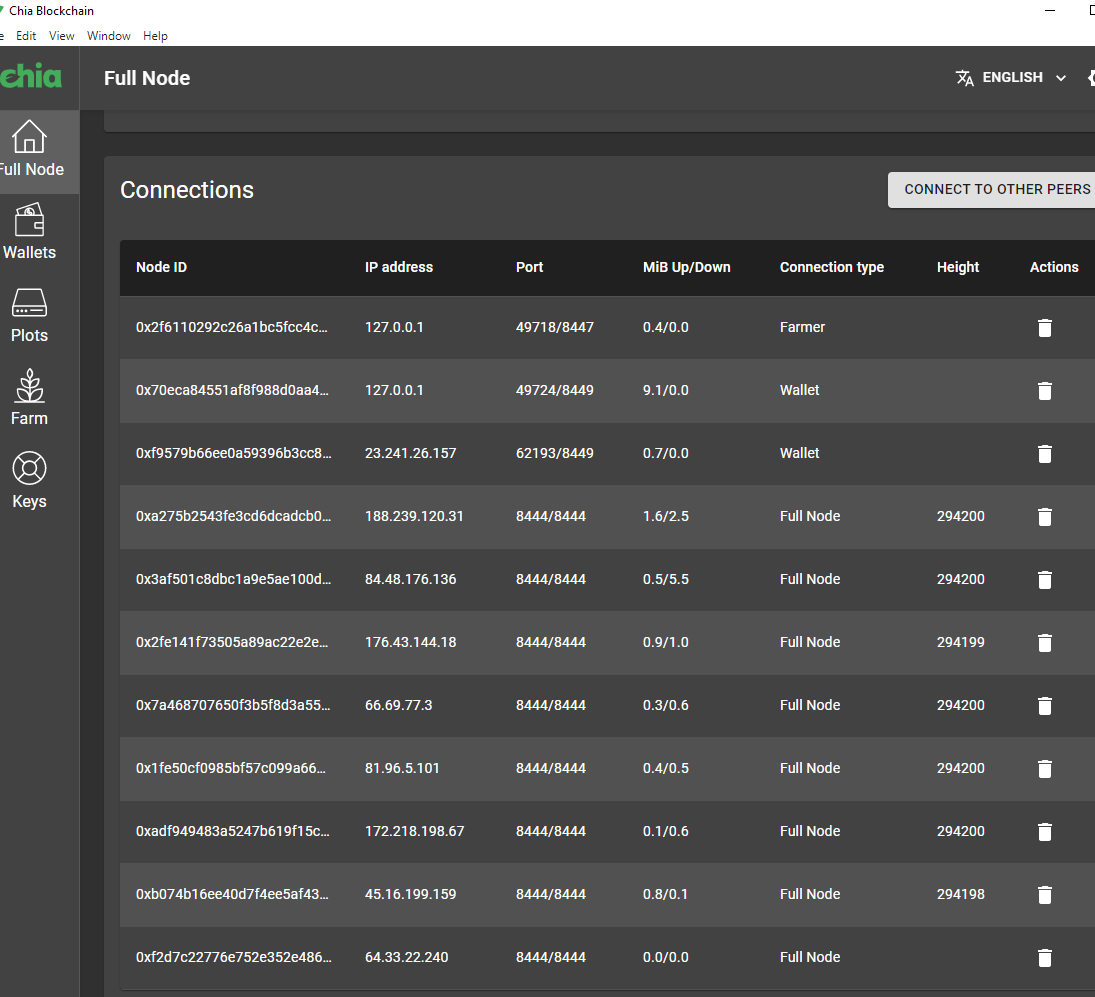Click the Connections section heading
The height and width of the screenshot is (997, 1095).
click(x=187, y=190)
